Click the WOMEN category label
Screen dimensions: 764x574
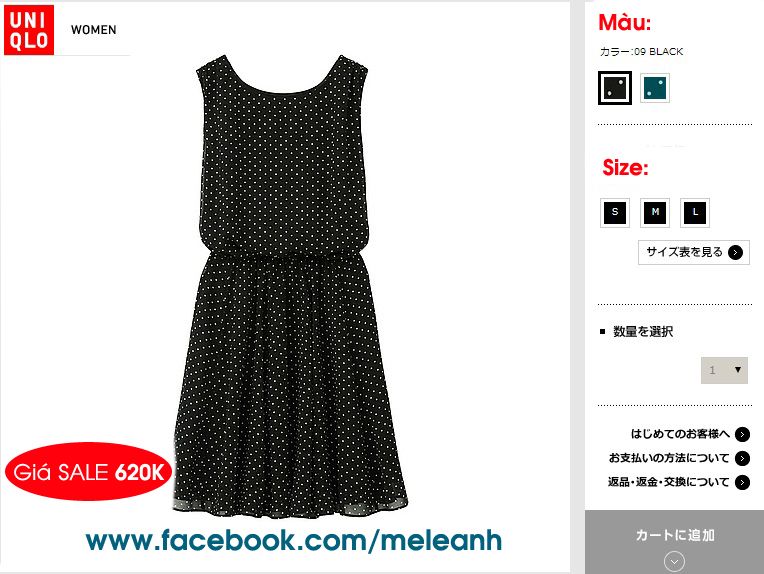click(x=94, y=30)
